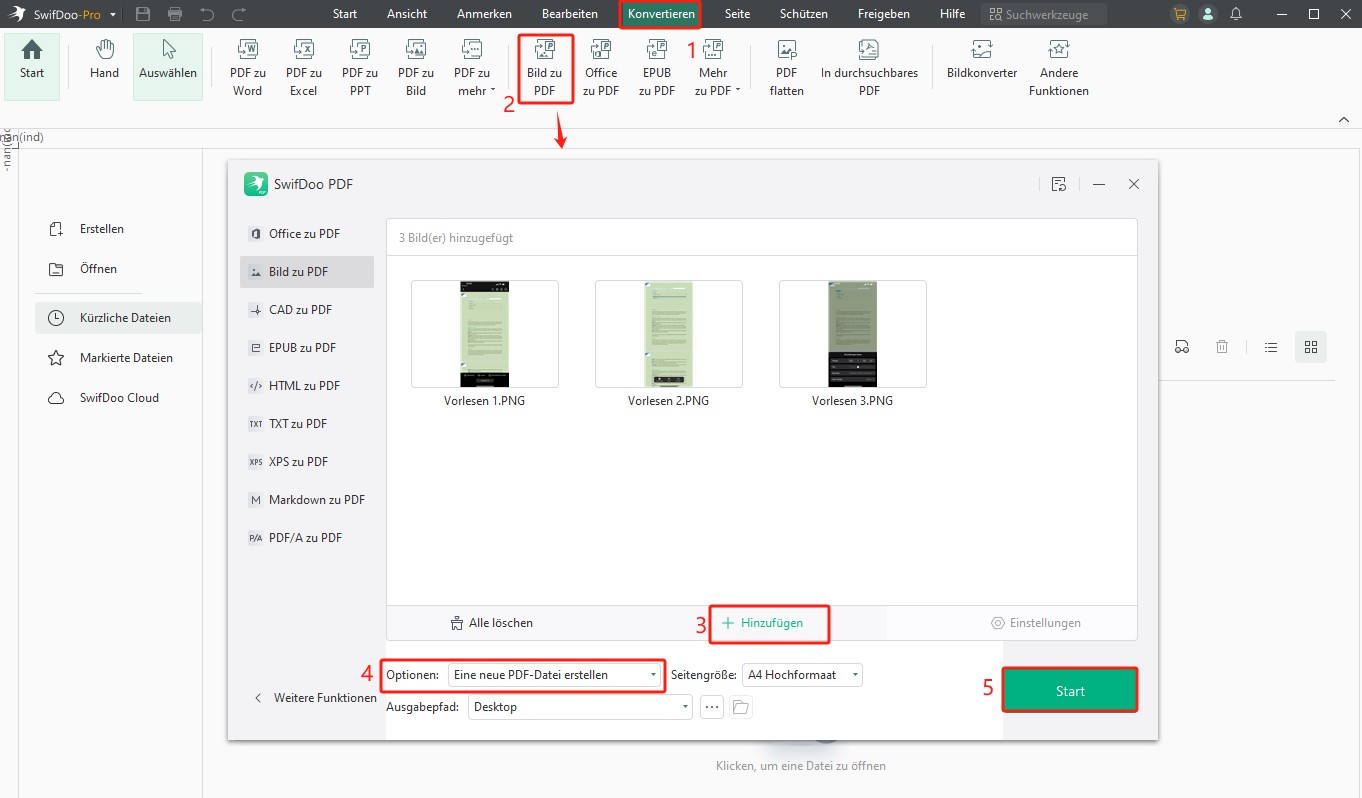Click the Print icon in title bar

175,14
